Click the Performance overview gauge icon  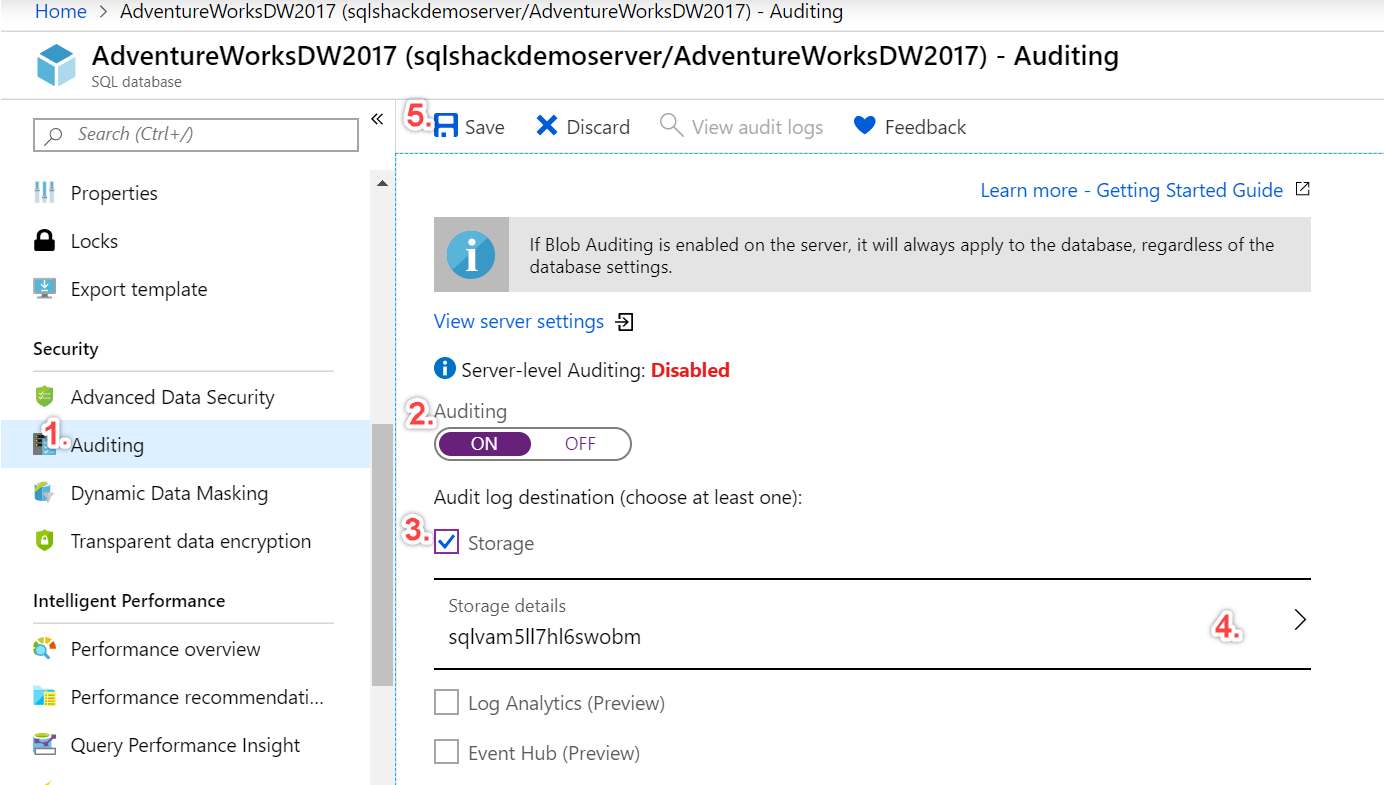coord(44,648)
